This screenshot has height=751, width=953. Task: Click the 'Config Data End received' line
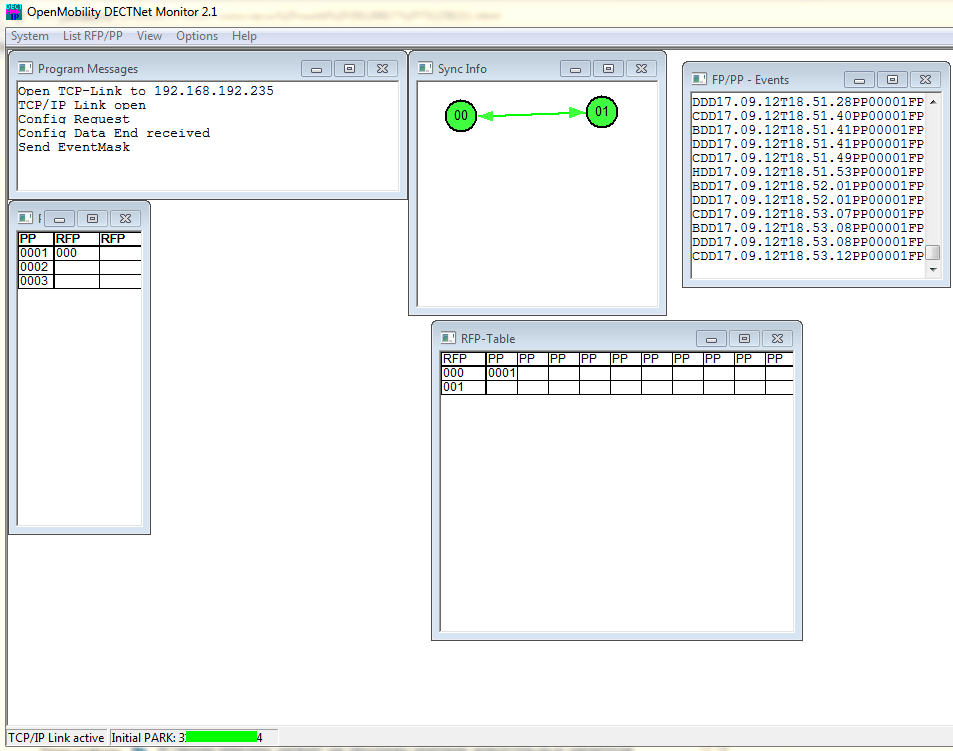(114, 133)
